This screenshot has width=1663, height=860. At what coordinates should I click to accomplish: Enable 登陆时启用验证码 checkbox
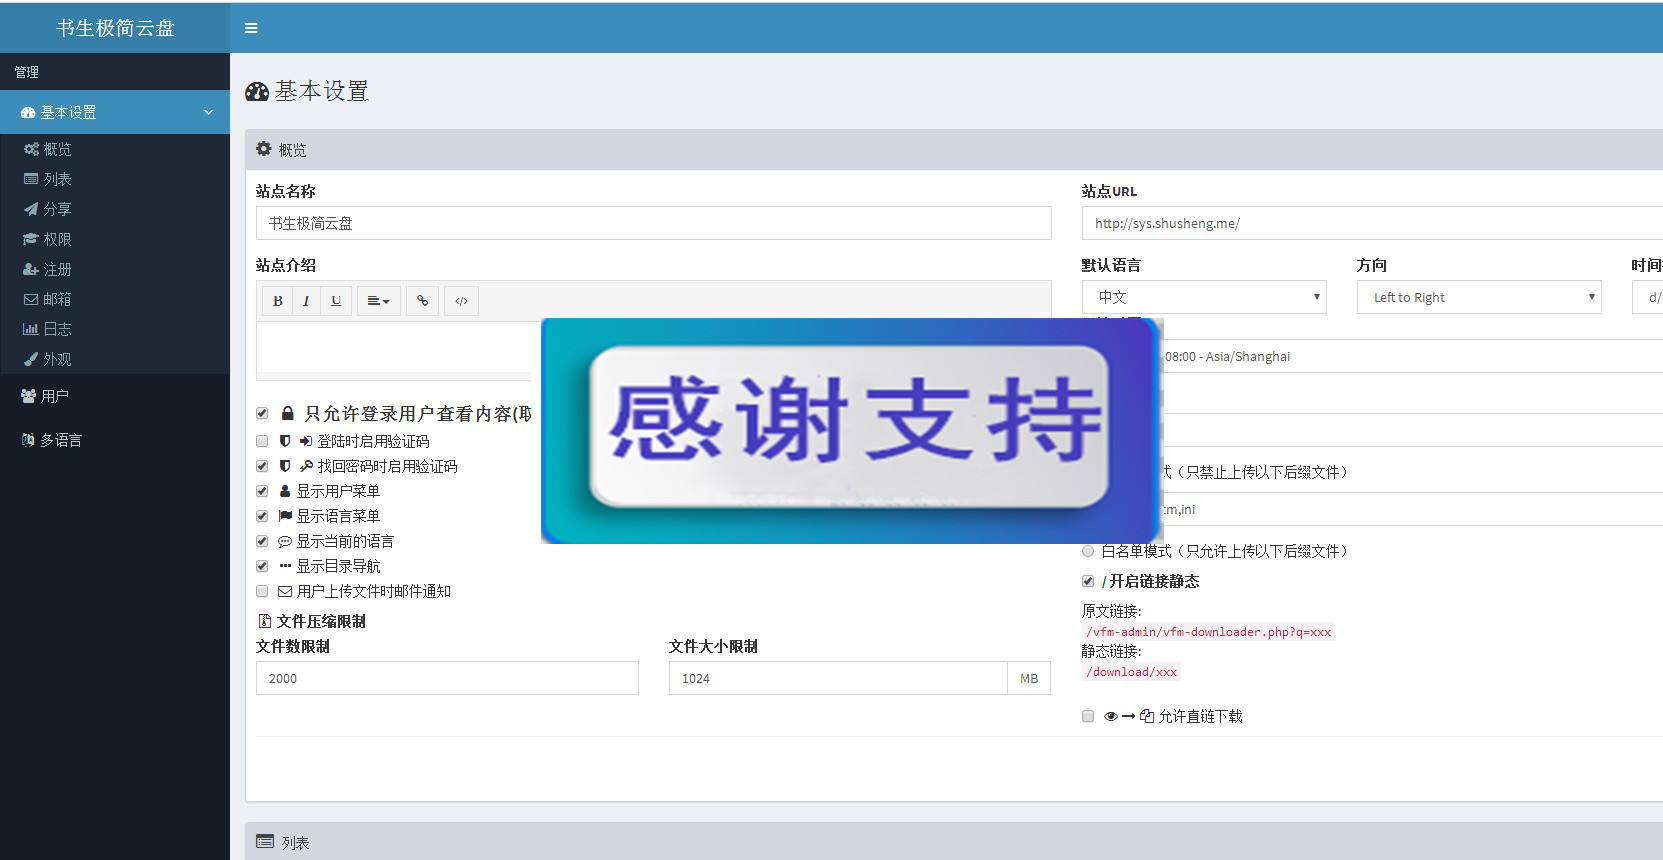[262, 441]
